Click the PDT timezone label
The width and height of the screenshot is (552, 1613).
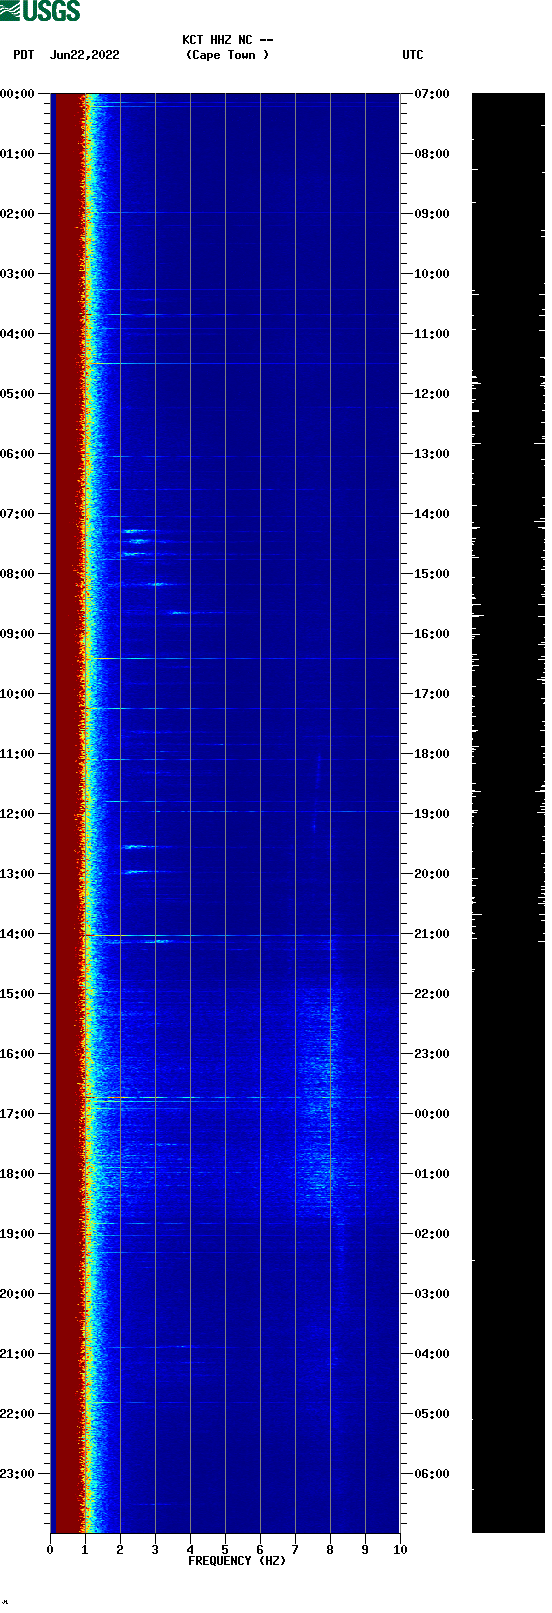click(24, 55)
